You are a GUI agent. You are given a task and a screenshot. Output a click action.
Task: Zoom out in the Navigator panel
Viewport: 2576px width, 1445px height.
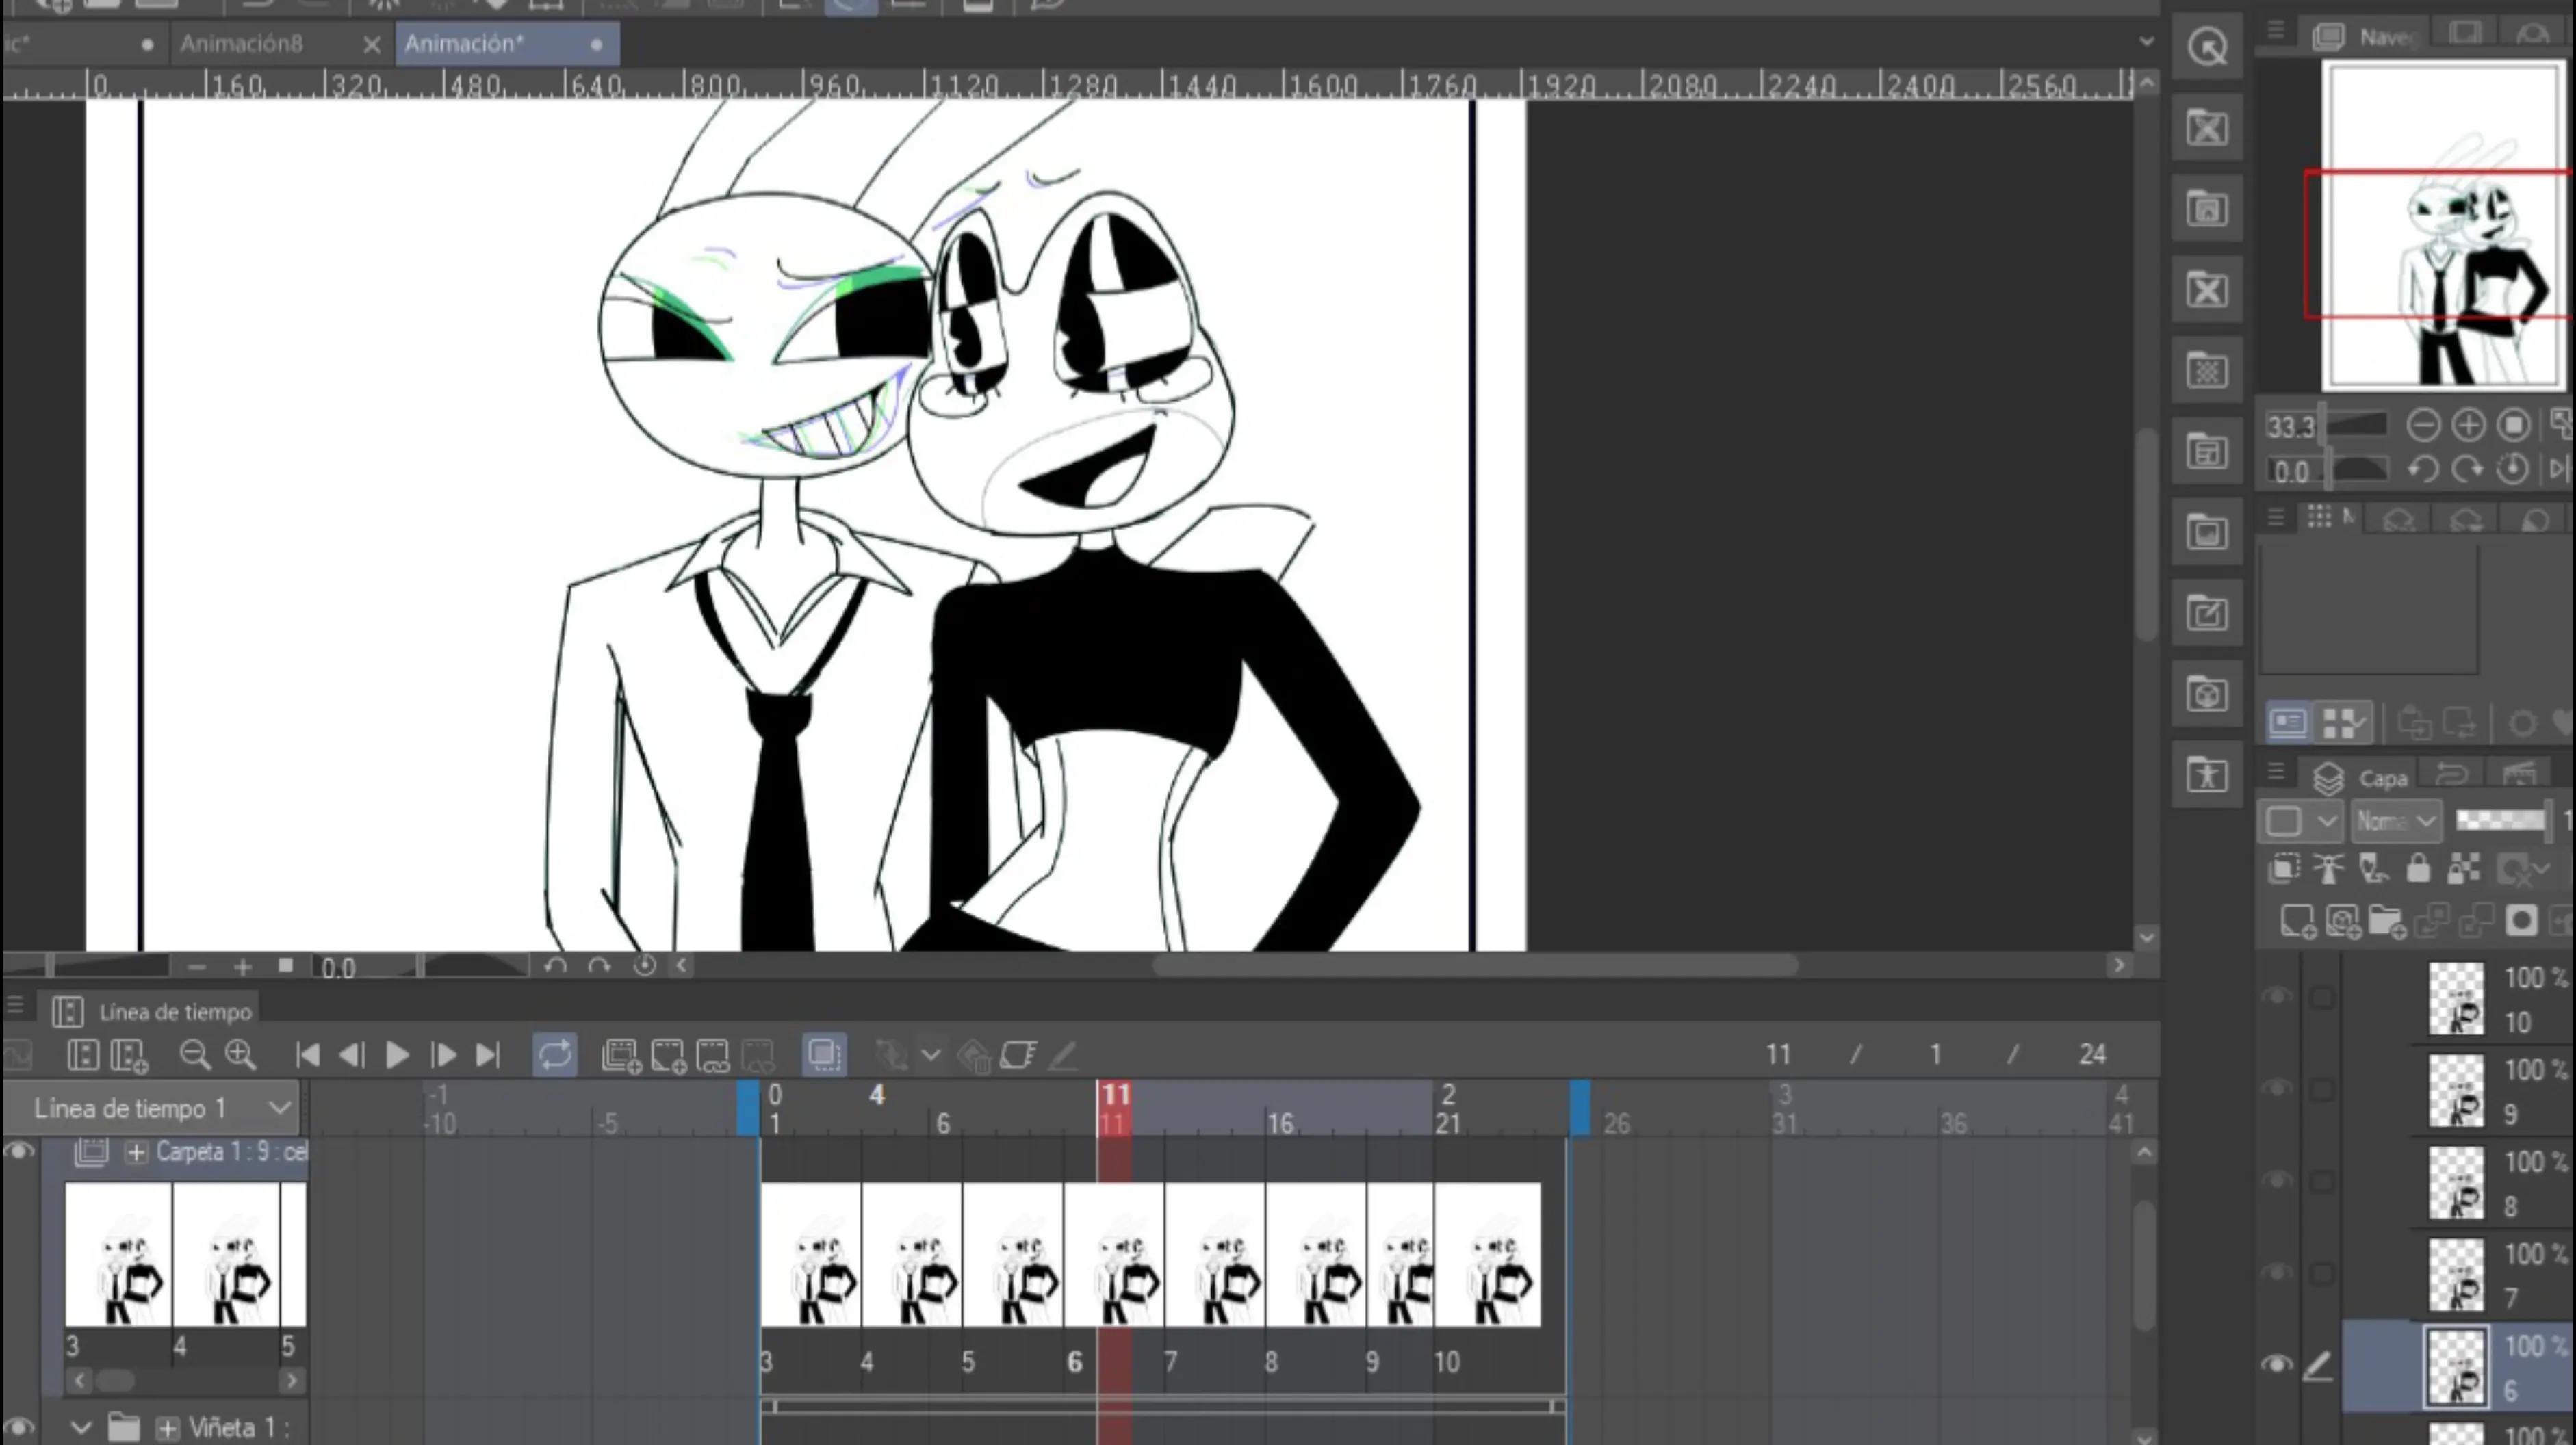(2423, 425)
